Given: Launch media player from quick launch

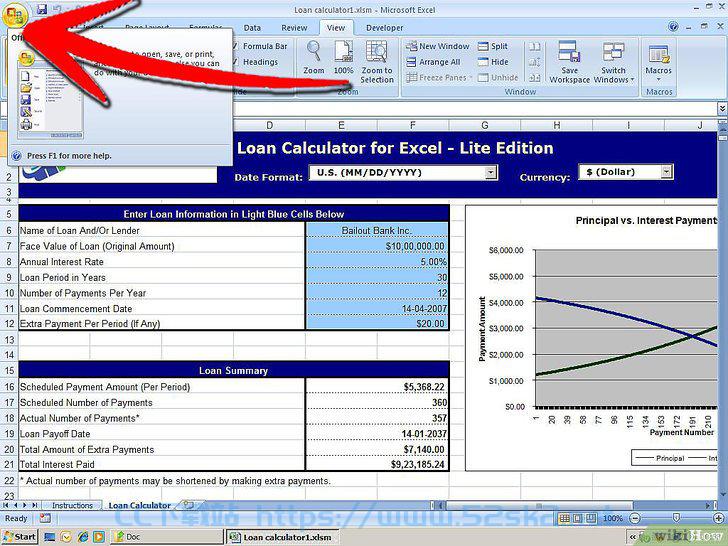Looking at the screenshot, I should pos(99,537).
